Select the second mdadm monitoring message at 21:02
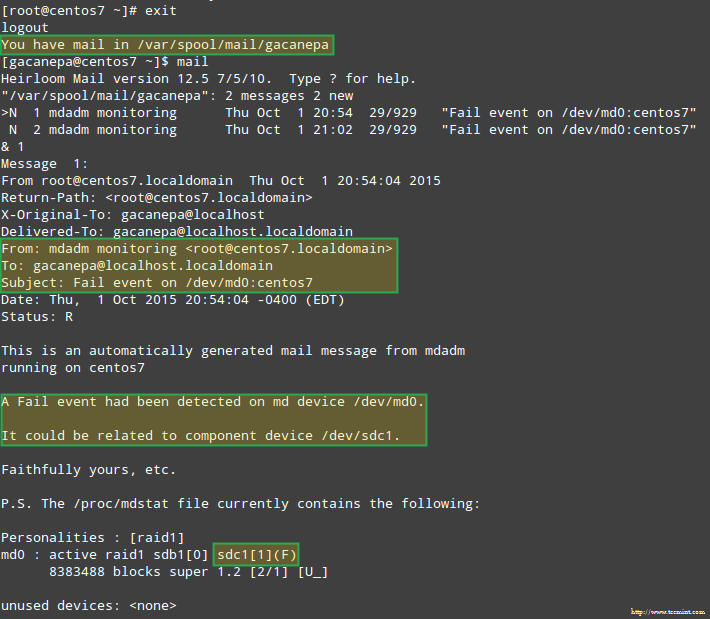This screenshot has width=710, height=619. 348,129
